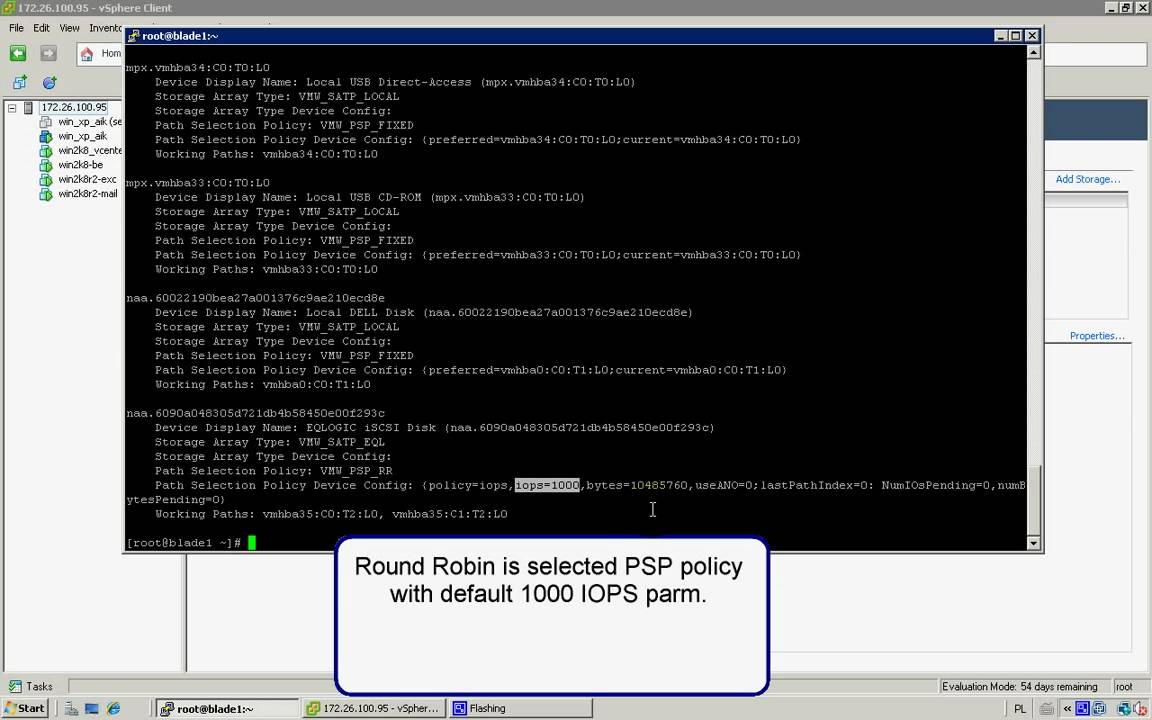The width and height of the screenshot is (1152, 720).
Task: Click the Tasks label in status bar
Action: coord(39,686)
